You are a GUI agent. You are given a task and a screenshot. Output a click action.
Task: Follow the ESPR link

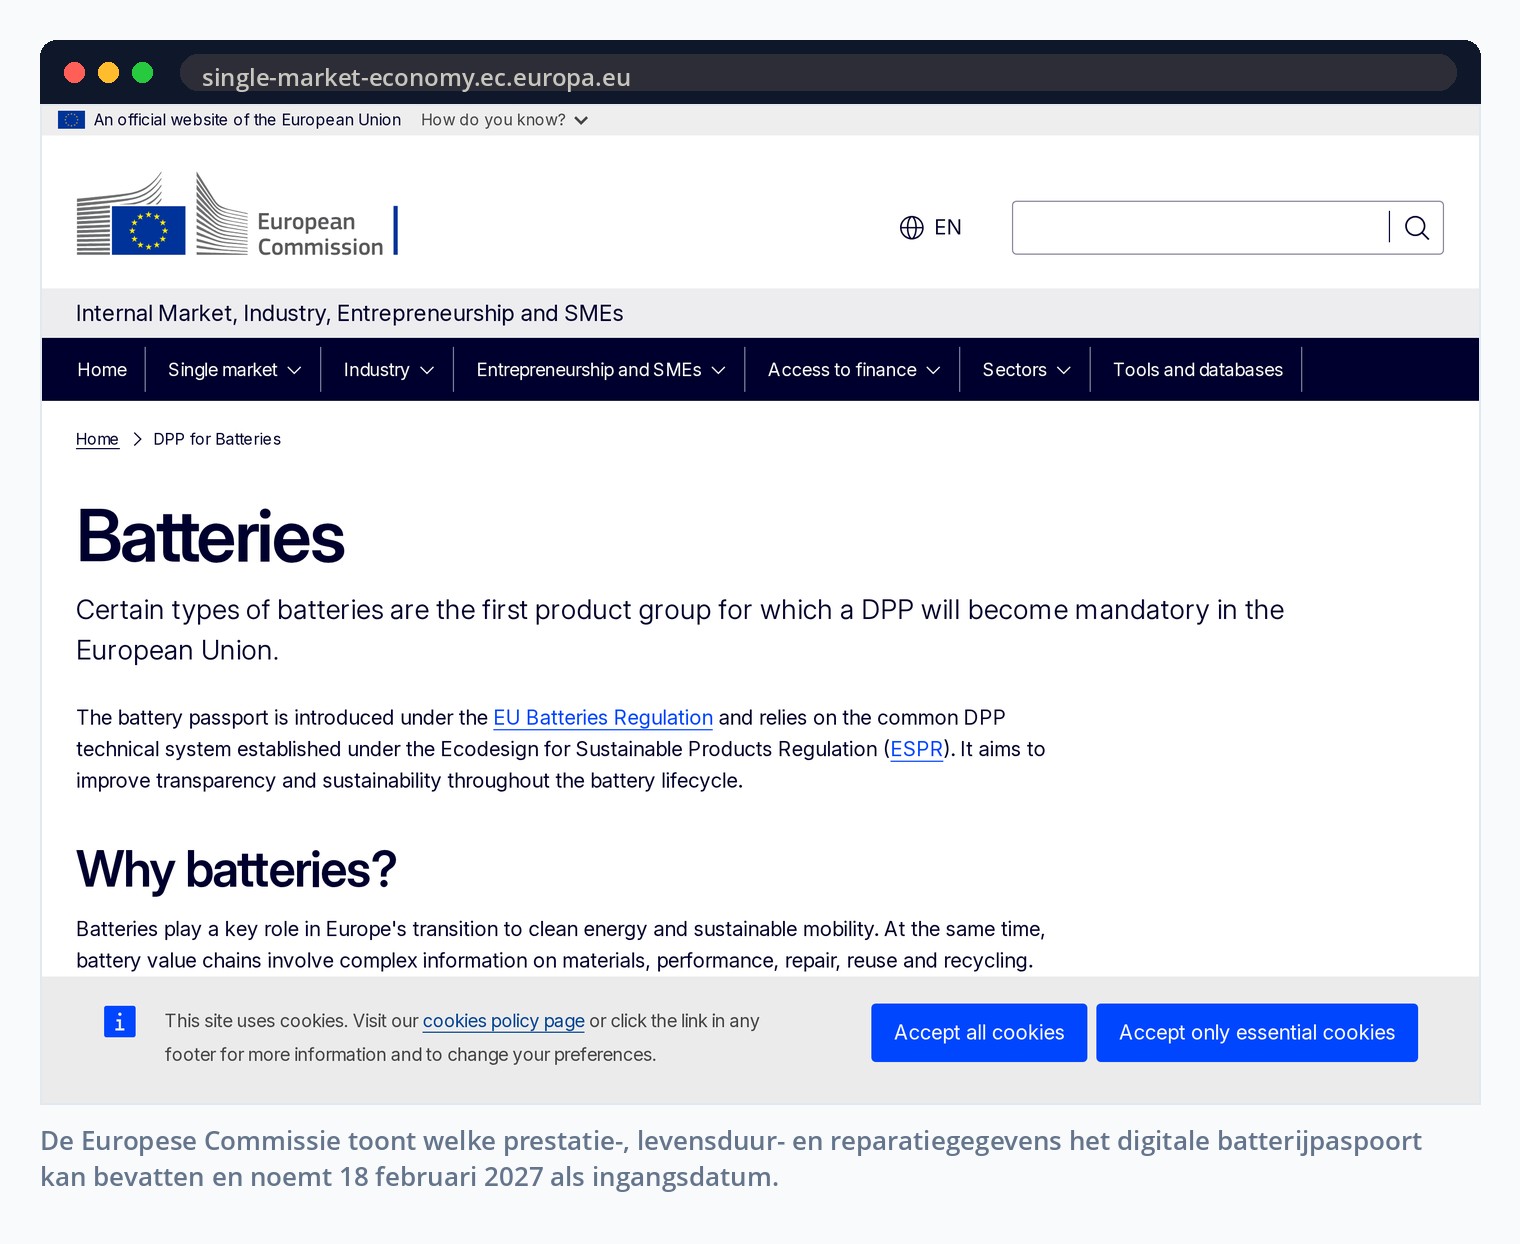coord(916,749)
